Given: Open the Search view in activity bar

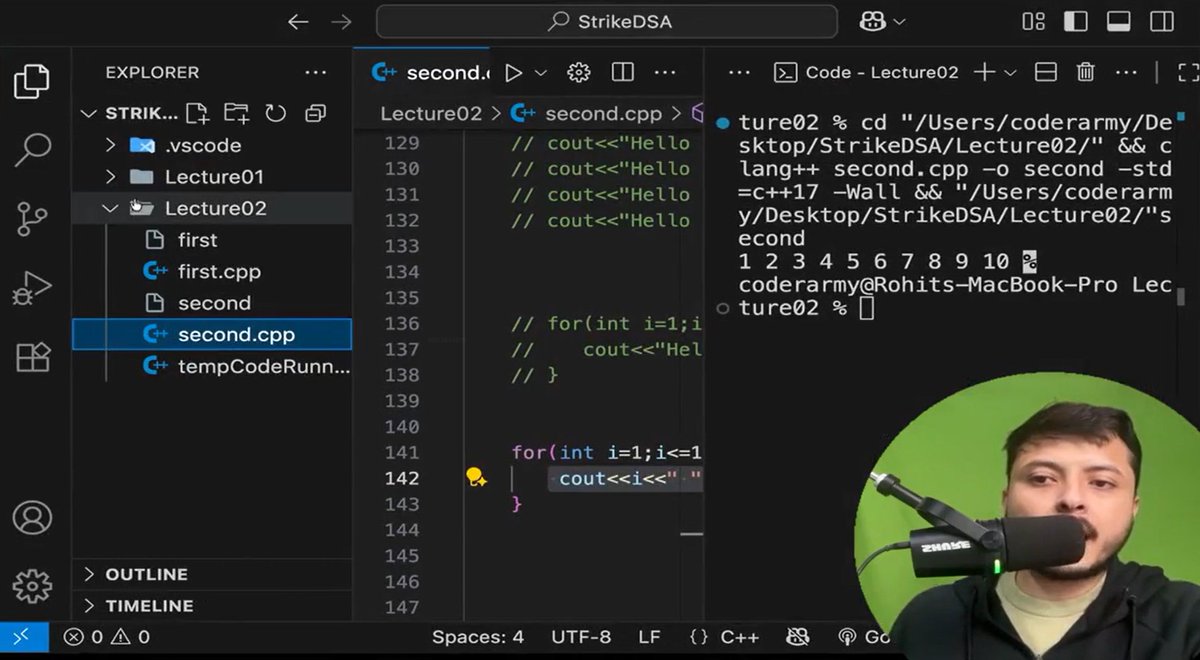Looking at the screenshot, I should [32, 150].
